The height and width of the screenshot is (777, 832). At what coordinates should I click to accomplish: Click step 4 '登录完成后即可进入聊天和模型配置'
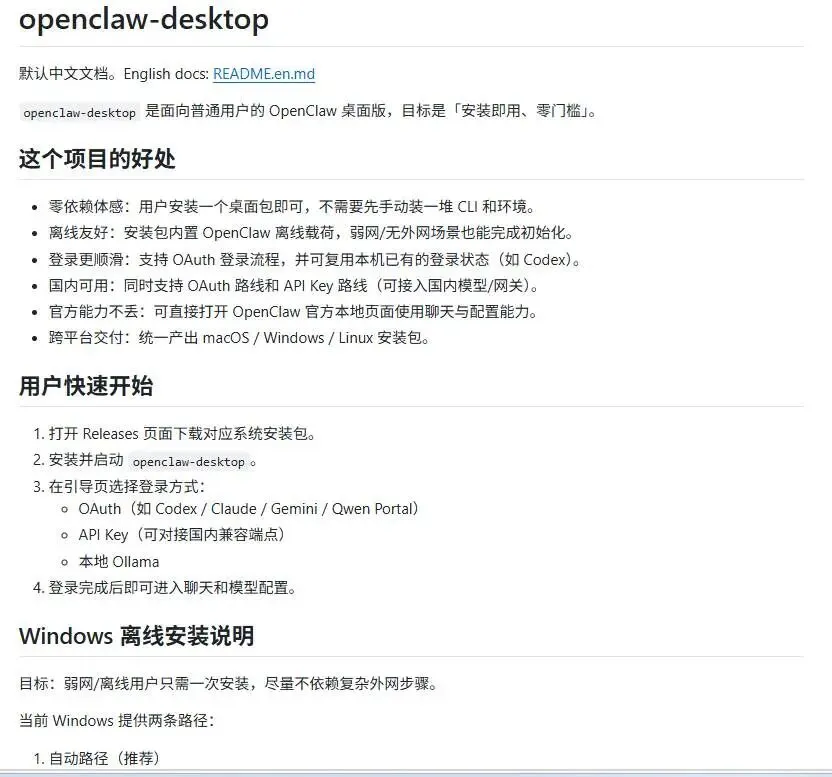click(172, 588)
